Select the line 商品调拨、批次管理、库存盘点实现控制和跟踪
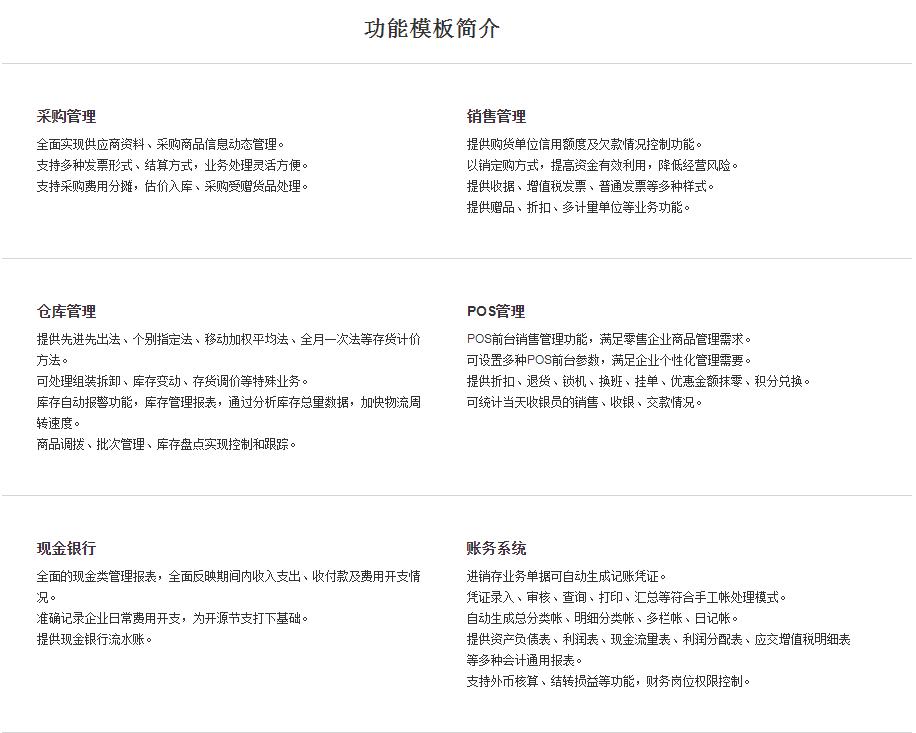Screen dimensions: 916x733 tap(166, 444)
